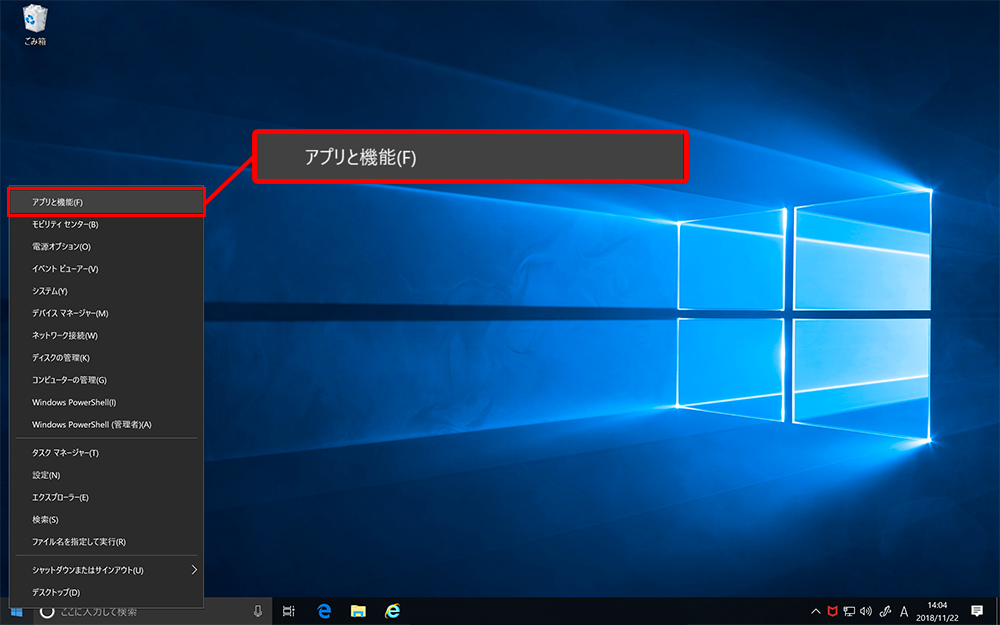Viewport: 1000px width, 625px height.
Task: Open ディスクの管理(K) from the menu
Action: click(x=107, y=358)
